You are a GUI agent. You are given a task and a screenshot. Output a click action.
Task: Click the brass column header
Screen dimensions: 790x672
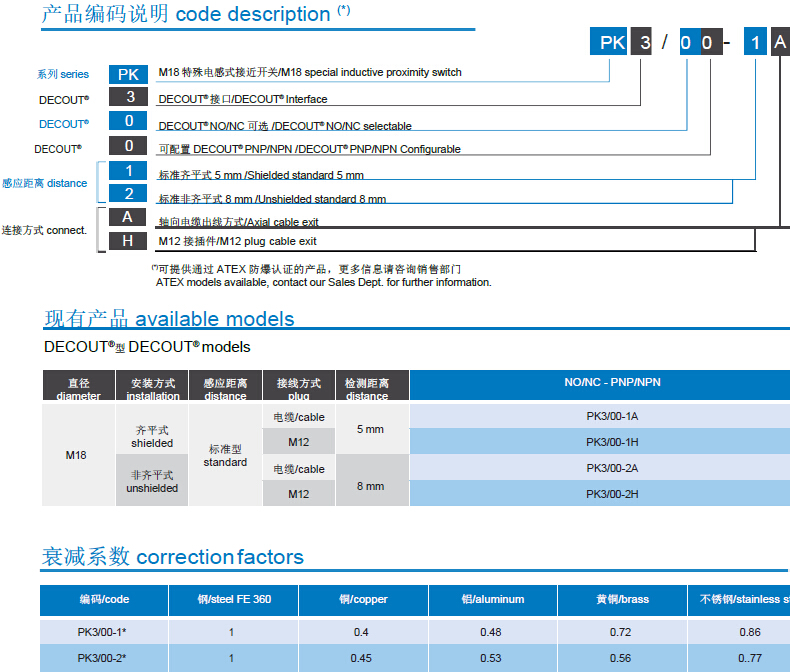(x=622, y=600)
